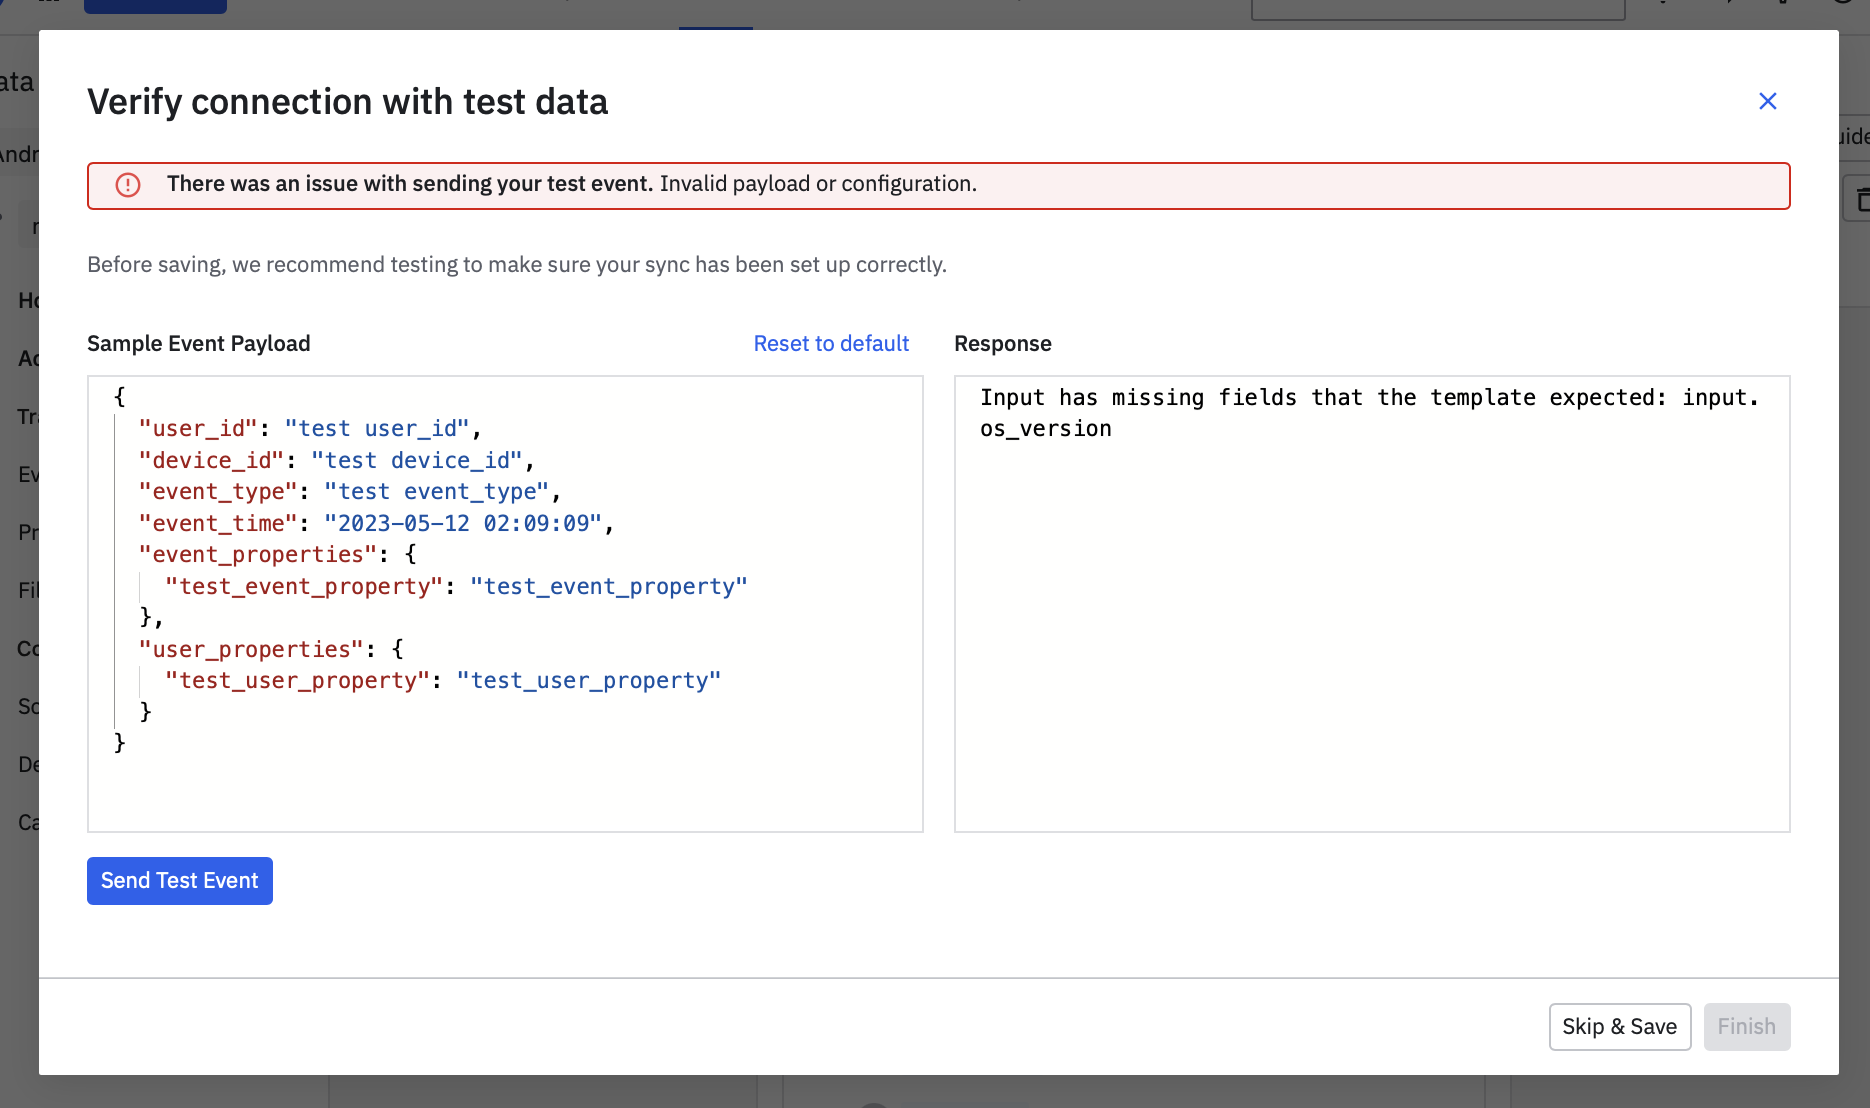This screenshot has height=1108, width=1870.
Task: Click the Response heading label
Action: click(1002, 344)
